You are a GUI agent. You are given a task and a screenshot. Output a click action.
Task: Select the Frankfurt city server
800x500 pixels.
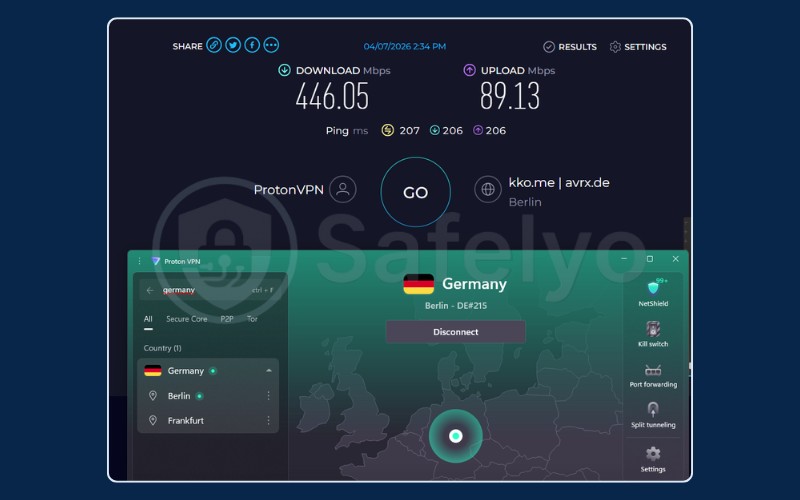pos(208,420)
